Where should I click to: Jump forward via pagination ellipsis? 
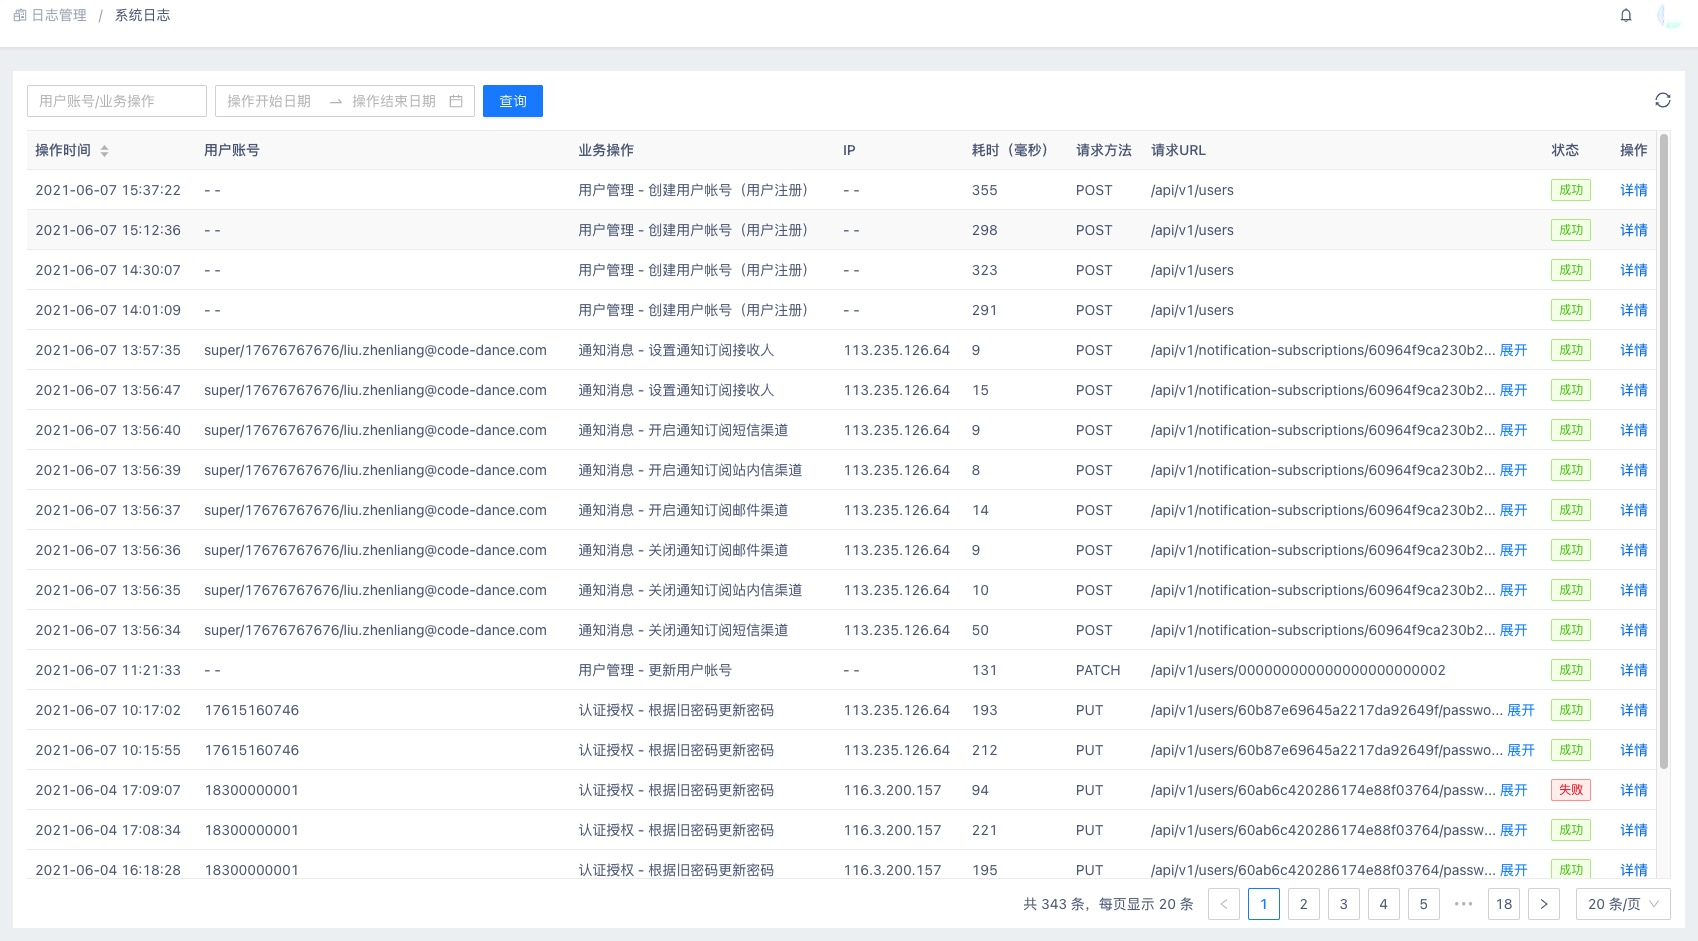click(x=1464, y=904)
